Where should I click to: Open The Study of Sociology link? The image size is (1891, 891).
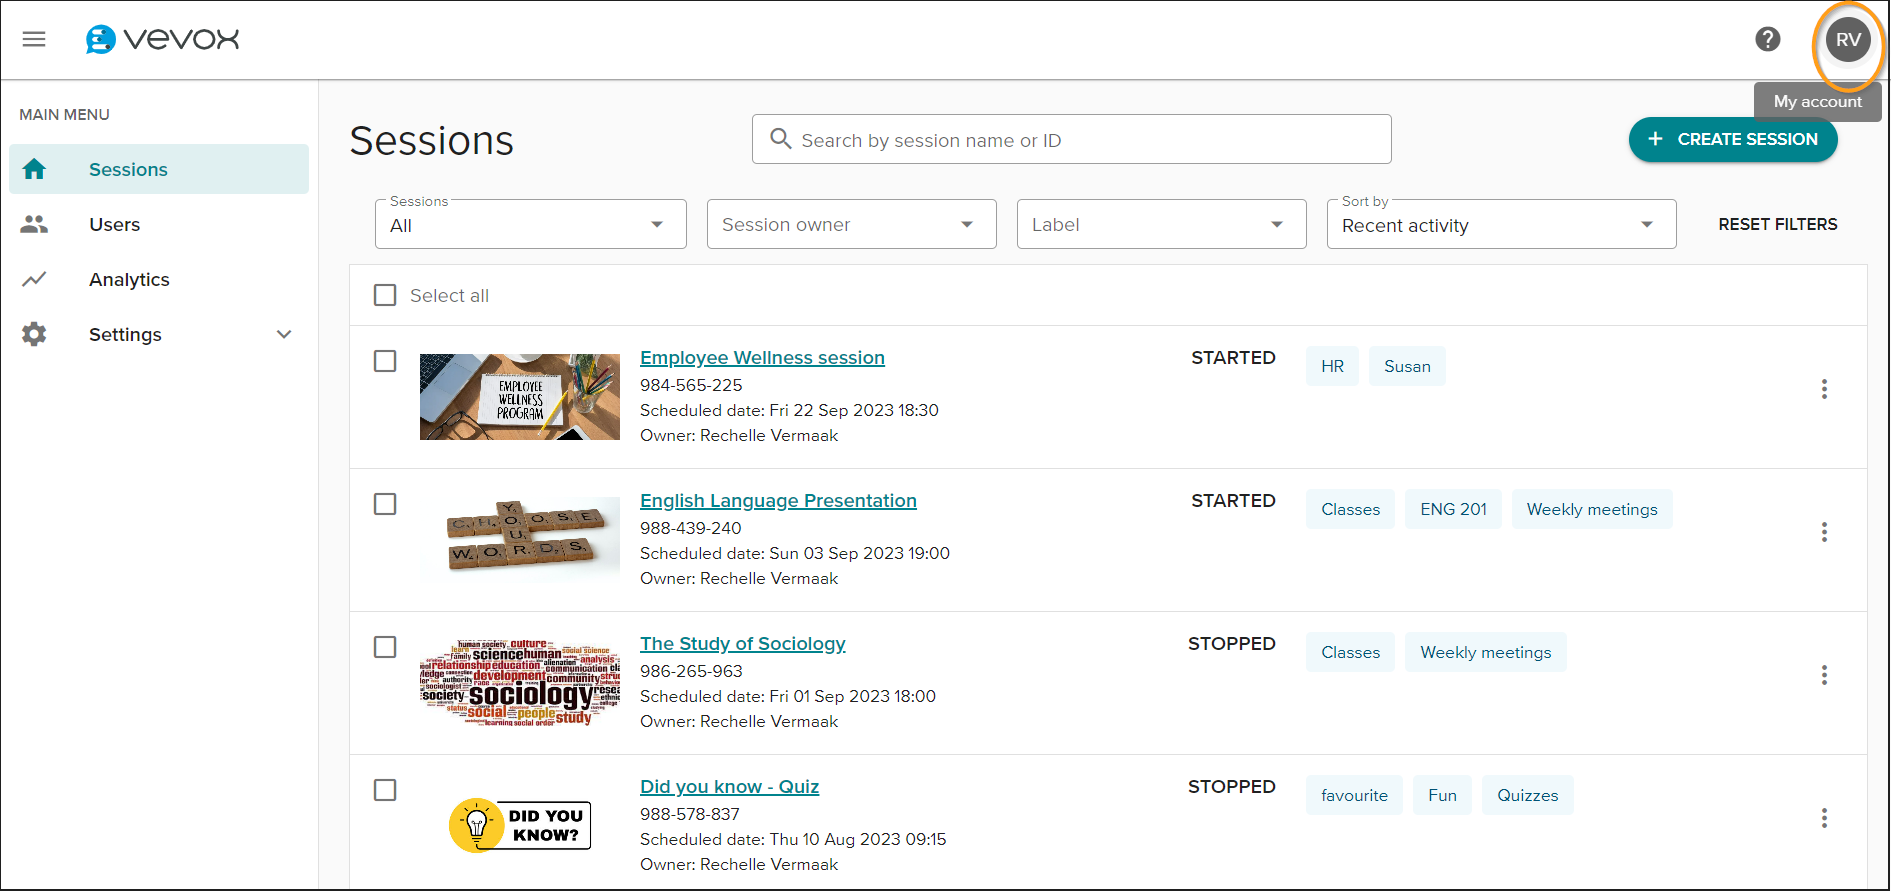[743, 644]
